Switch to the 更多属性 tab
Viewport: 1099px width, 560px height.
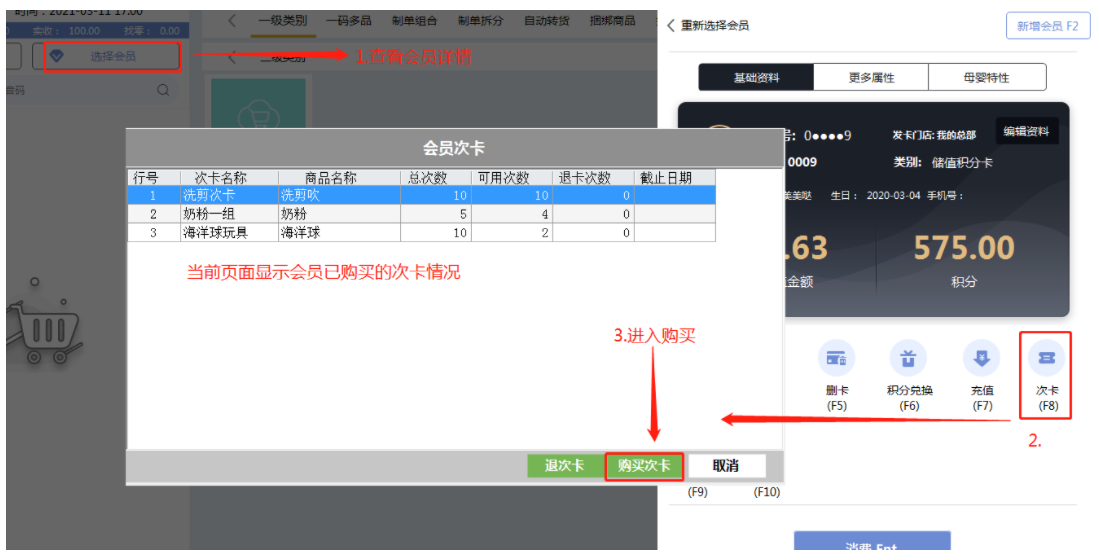coord(870,77)
